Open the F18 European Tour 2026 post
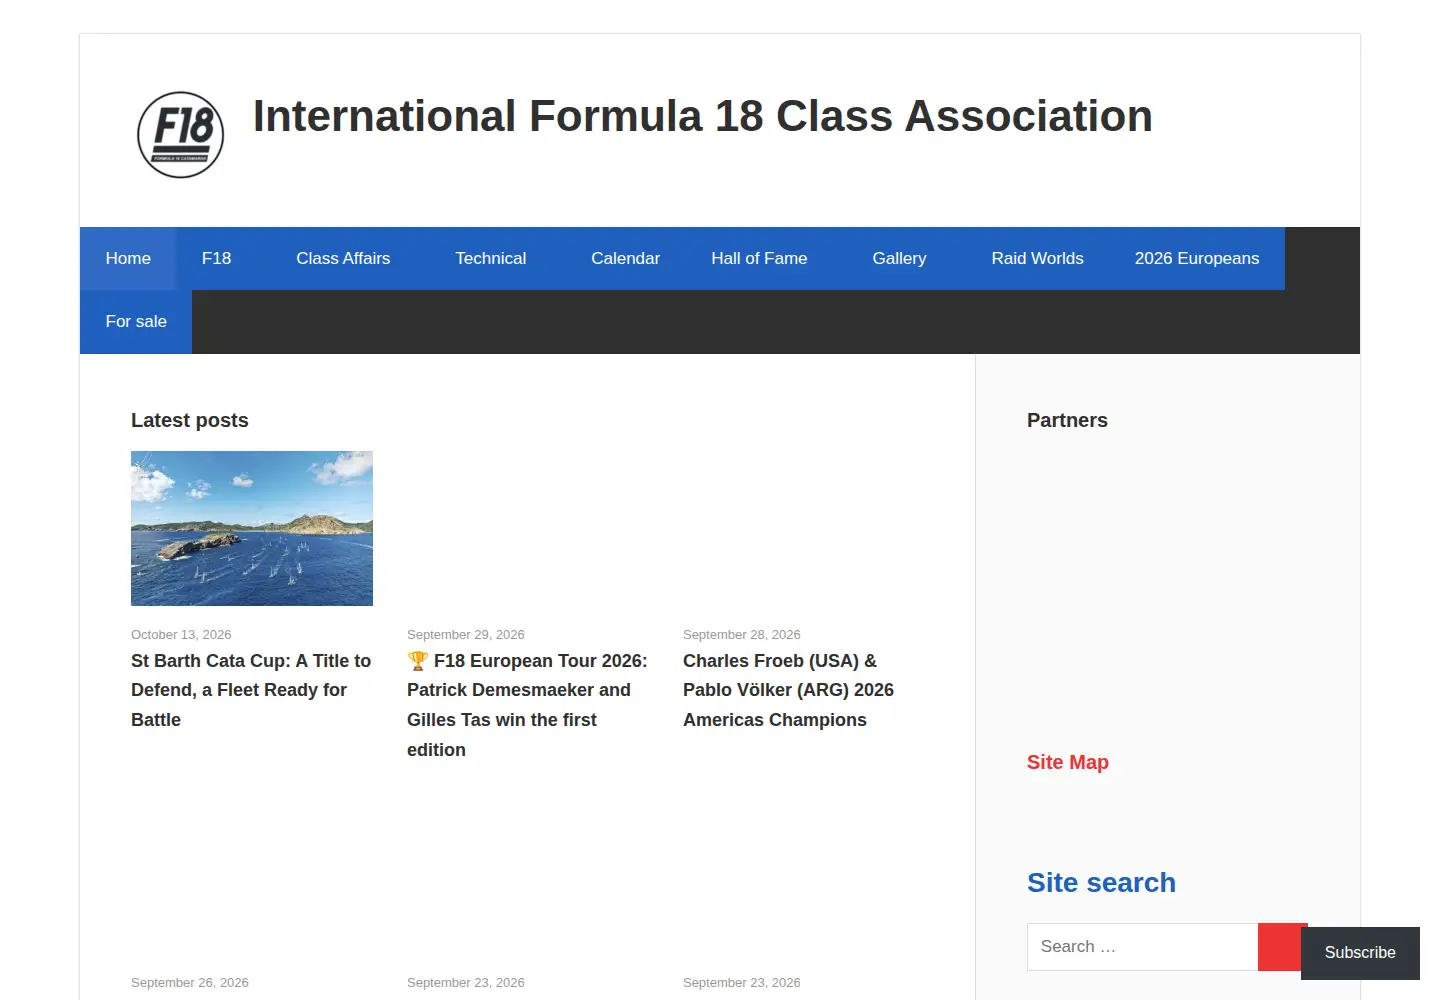 [527, 705]
